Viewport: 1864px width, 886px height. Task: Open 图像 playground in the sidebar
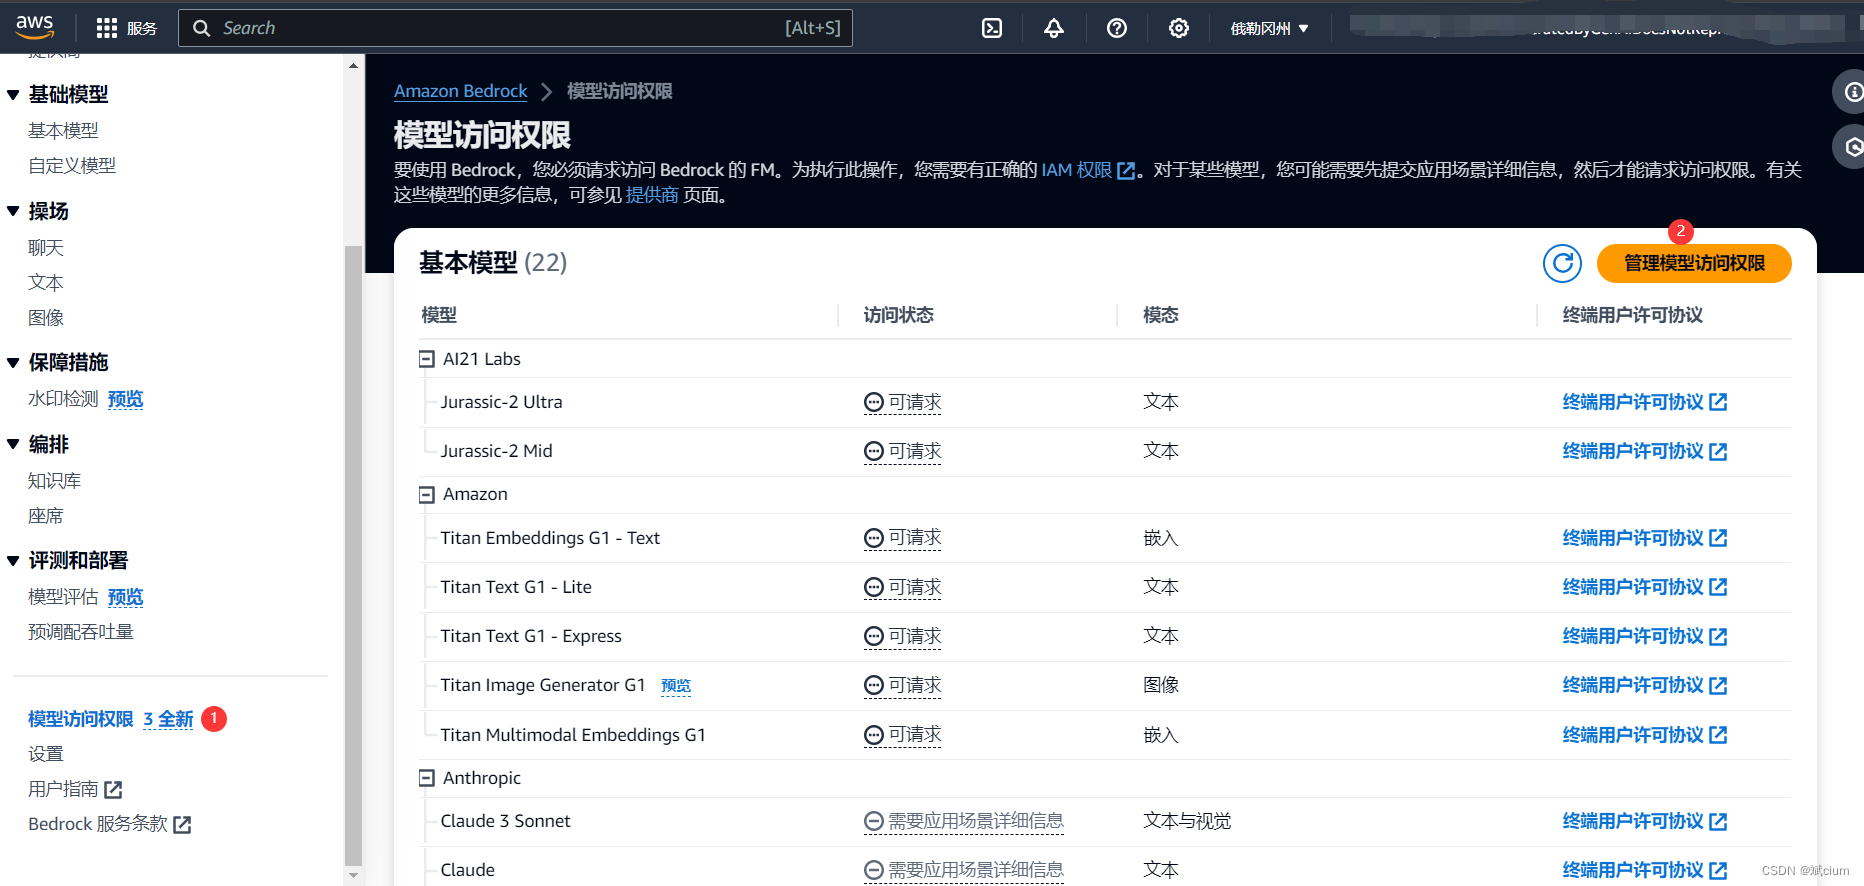point(46,318)
